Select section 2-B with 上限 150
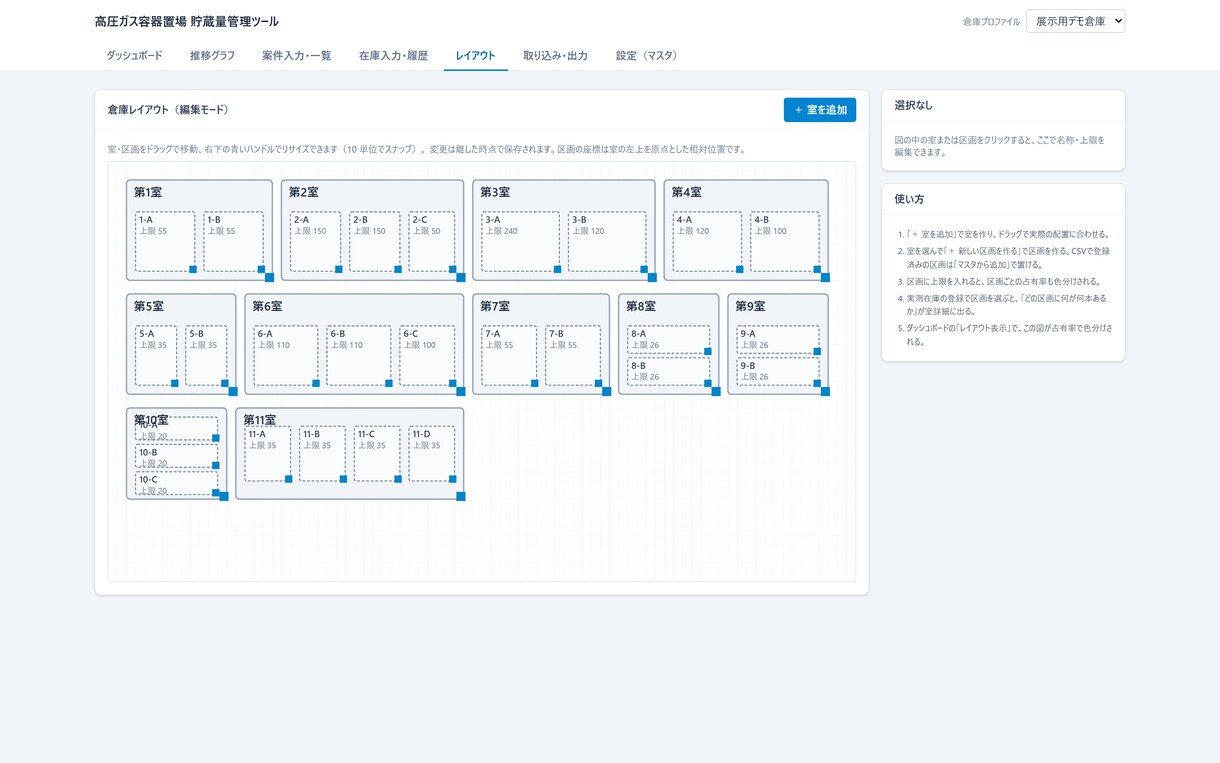 click(375, 241)
